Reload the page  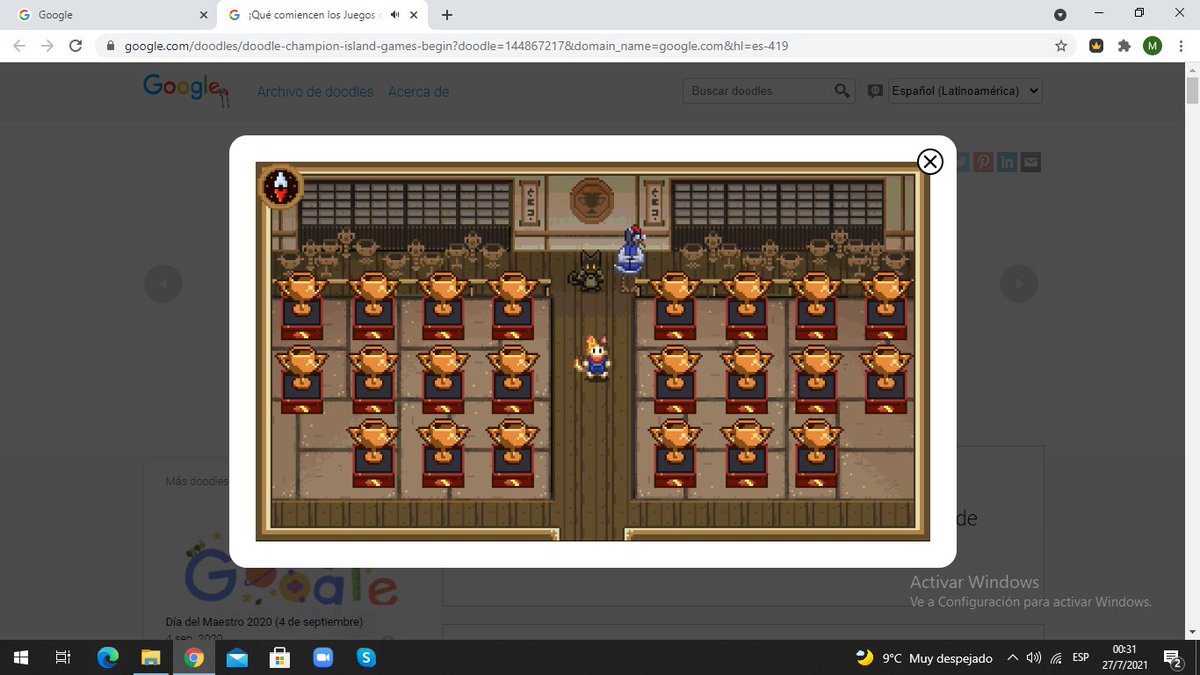(x=75, y=46)
